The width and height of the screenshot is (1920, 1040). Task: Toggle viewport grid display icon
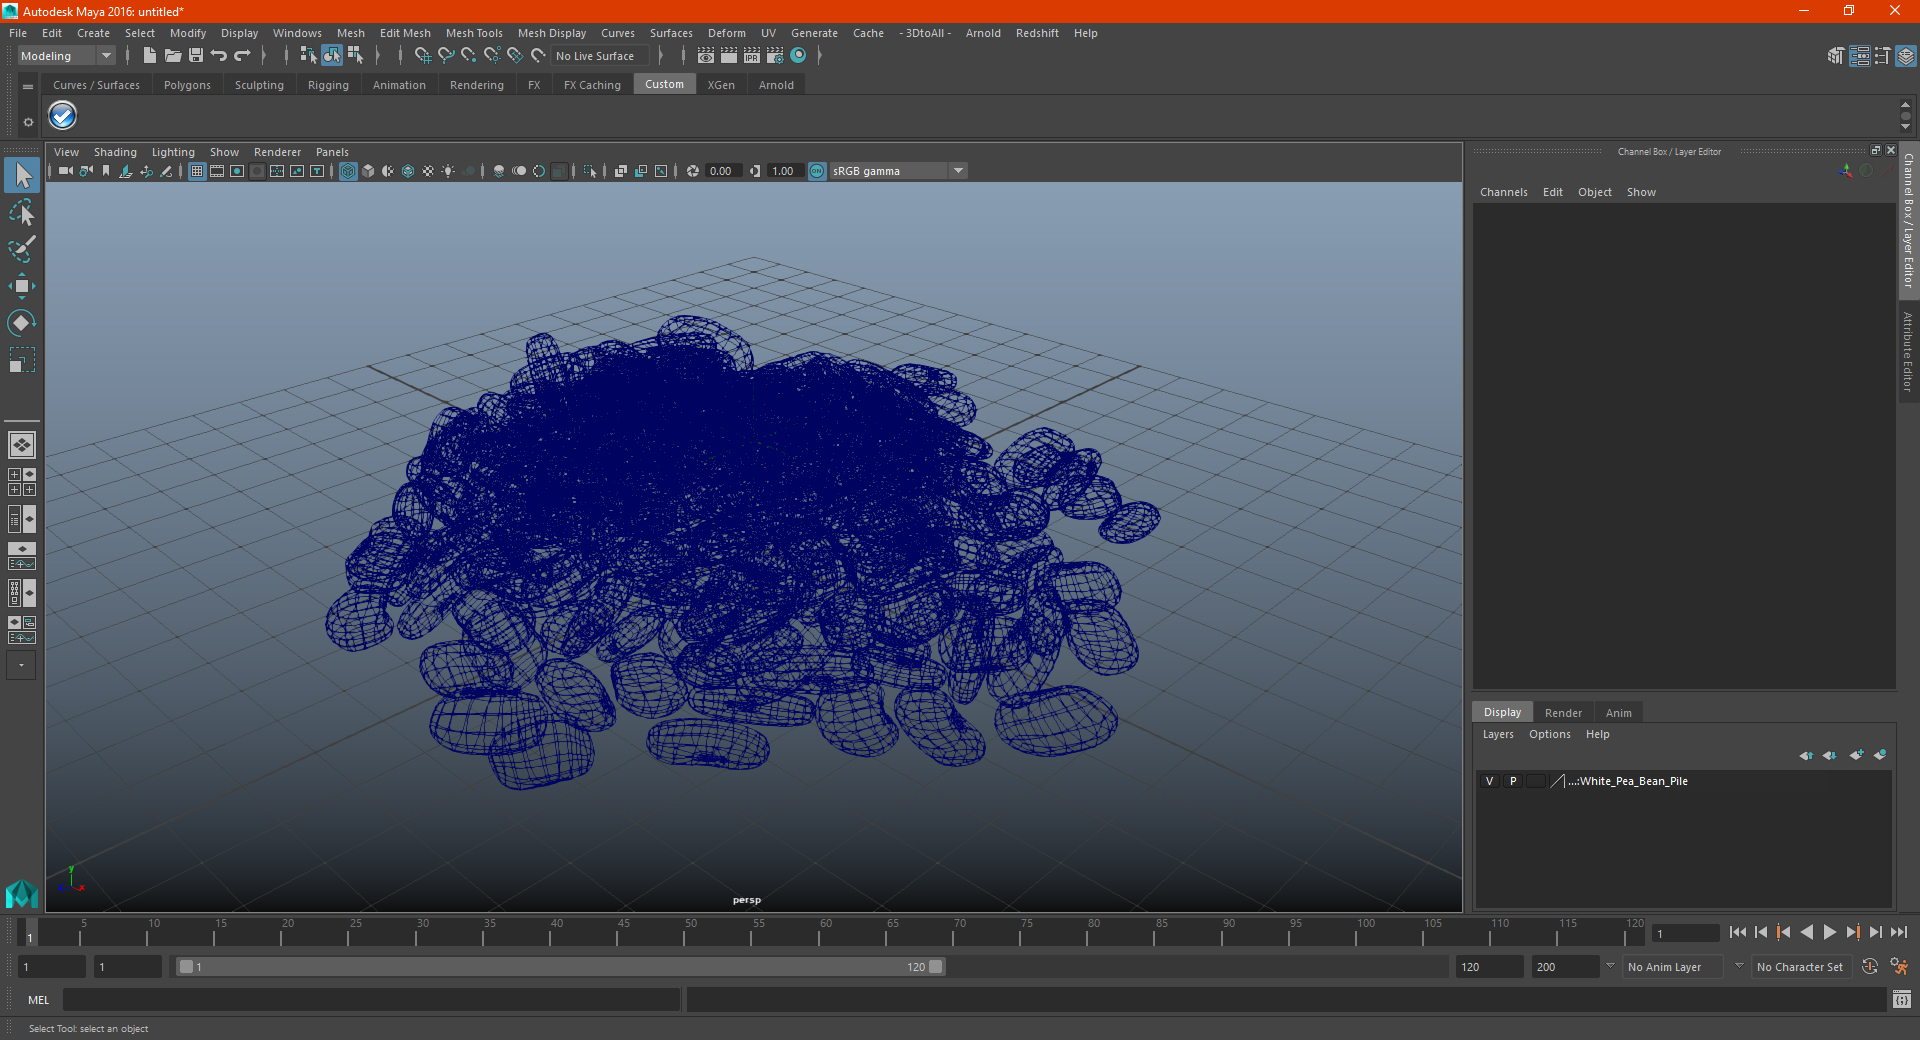click(x=197, y=171)
